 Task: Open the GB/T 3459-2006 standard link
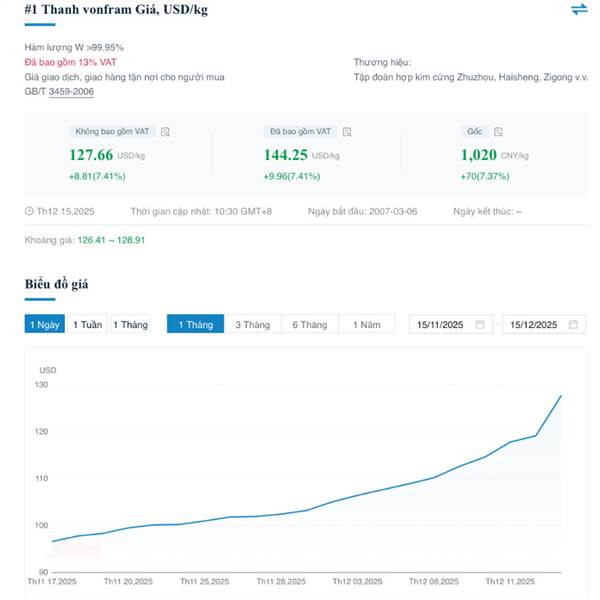tap(71, 91)
